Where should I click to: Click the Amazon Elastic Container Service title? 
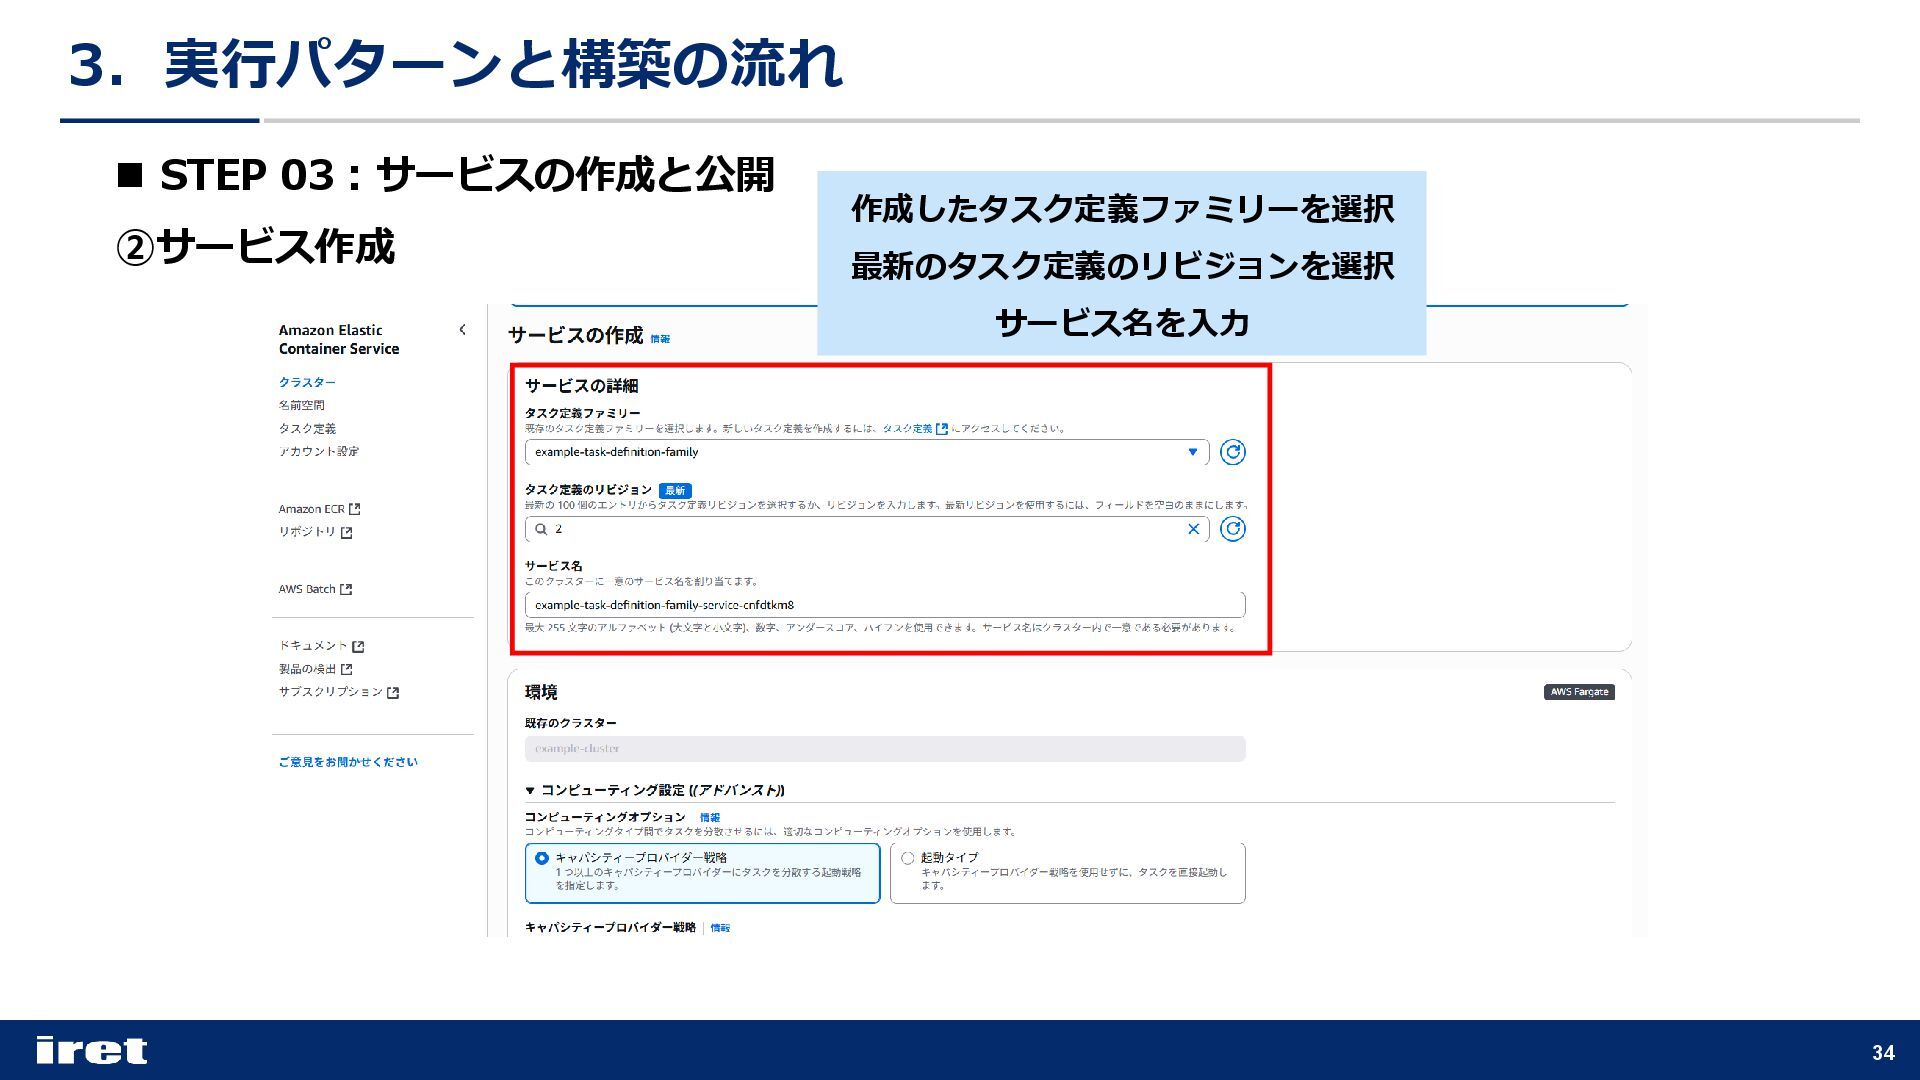(339, 339)
